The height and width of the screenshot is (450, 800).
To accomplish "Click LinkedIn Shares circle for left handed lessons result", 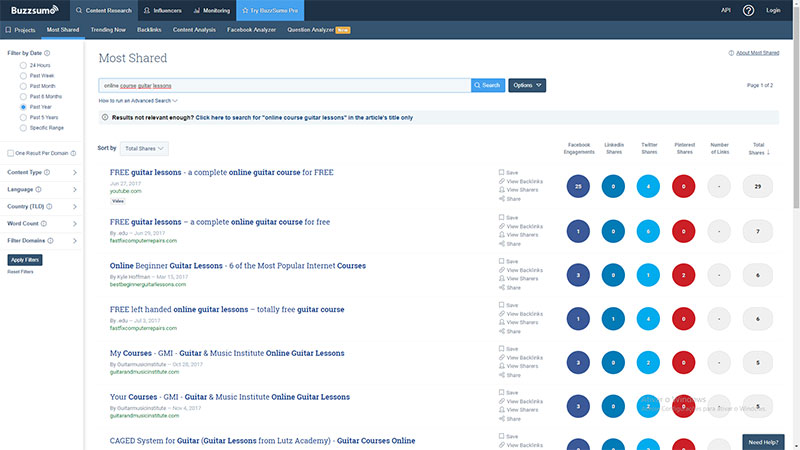I will click(x=613, y=319).
